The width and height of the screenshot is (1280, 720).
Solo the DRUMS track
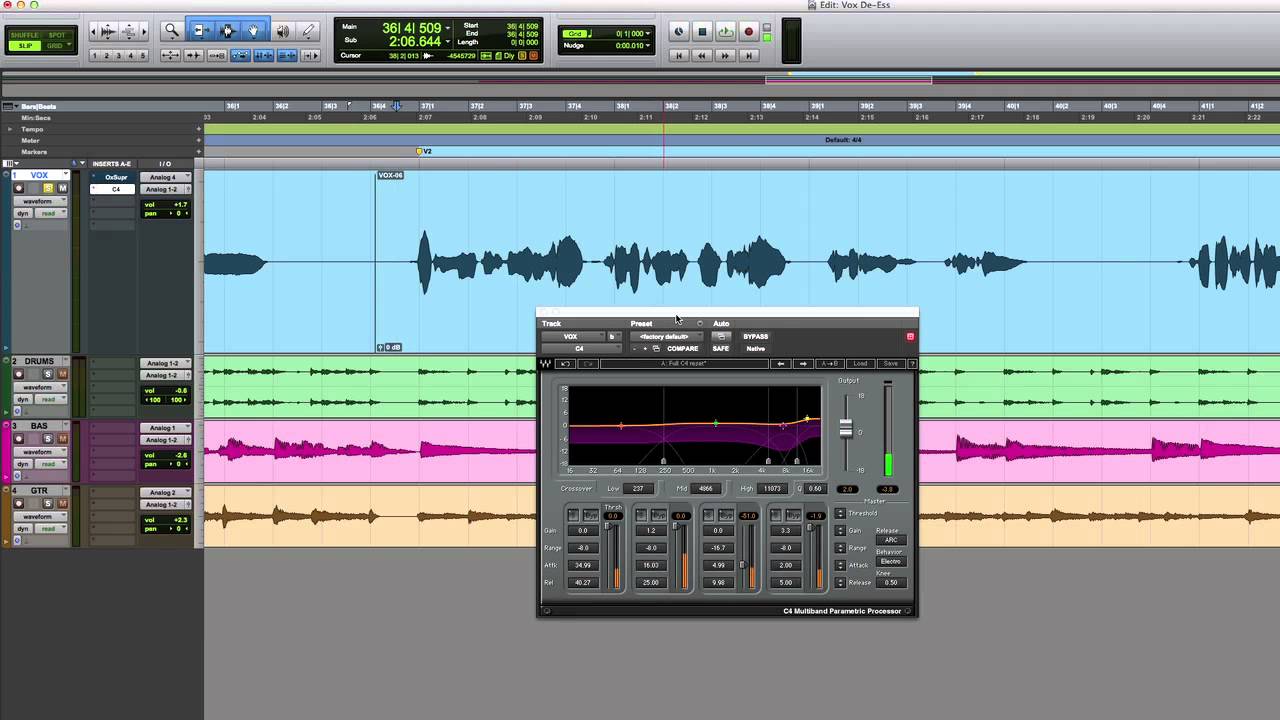[47, 374]
